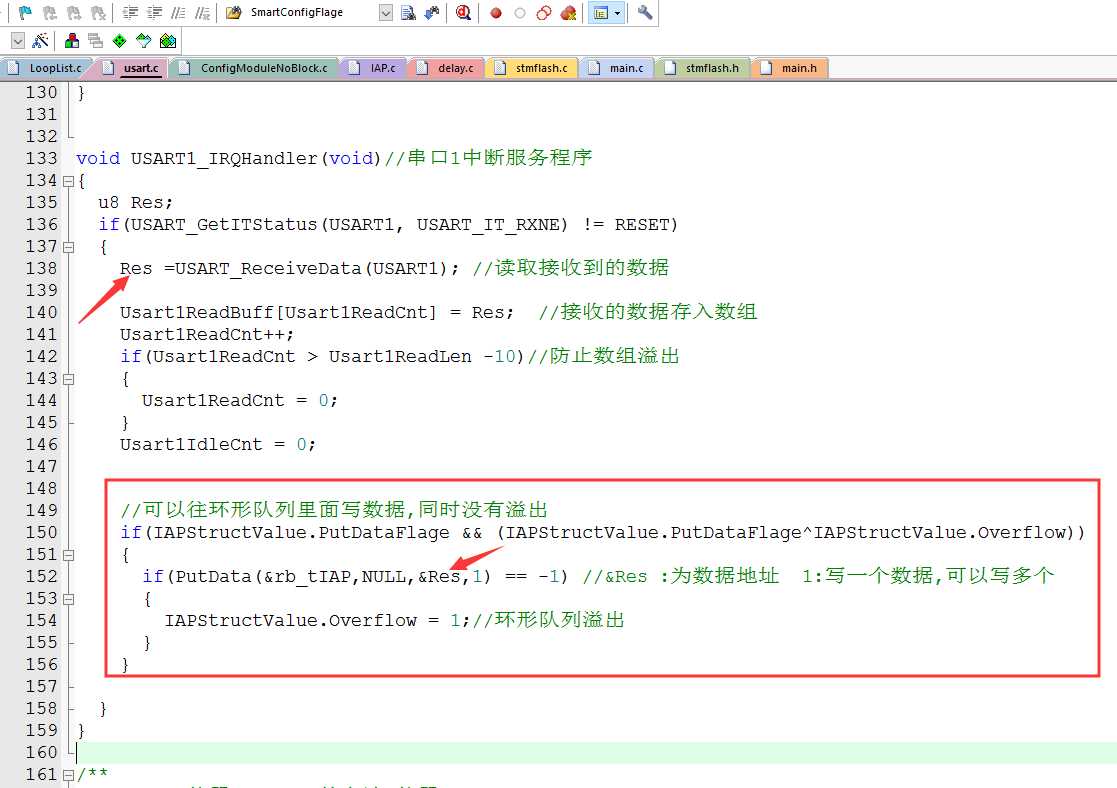Click on u8 Res declaration line 135
This screenshot has height=788, width=1117.
coord(135,202)
